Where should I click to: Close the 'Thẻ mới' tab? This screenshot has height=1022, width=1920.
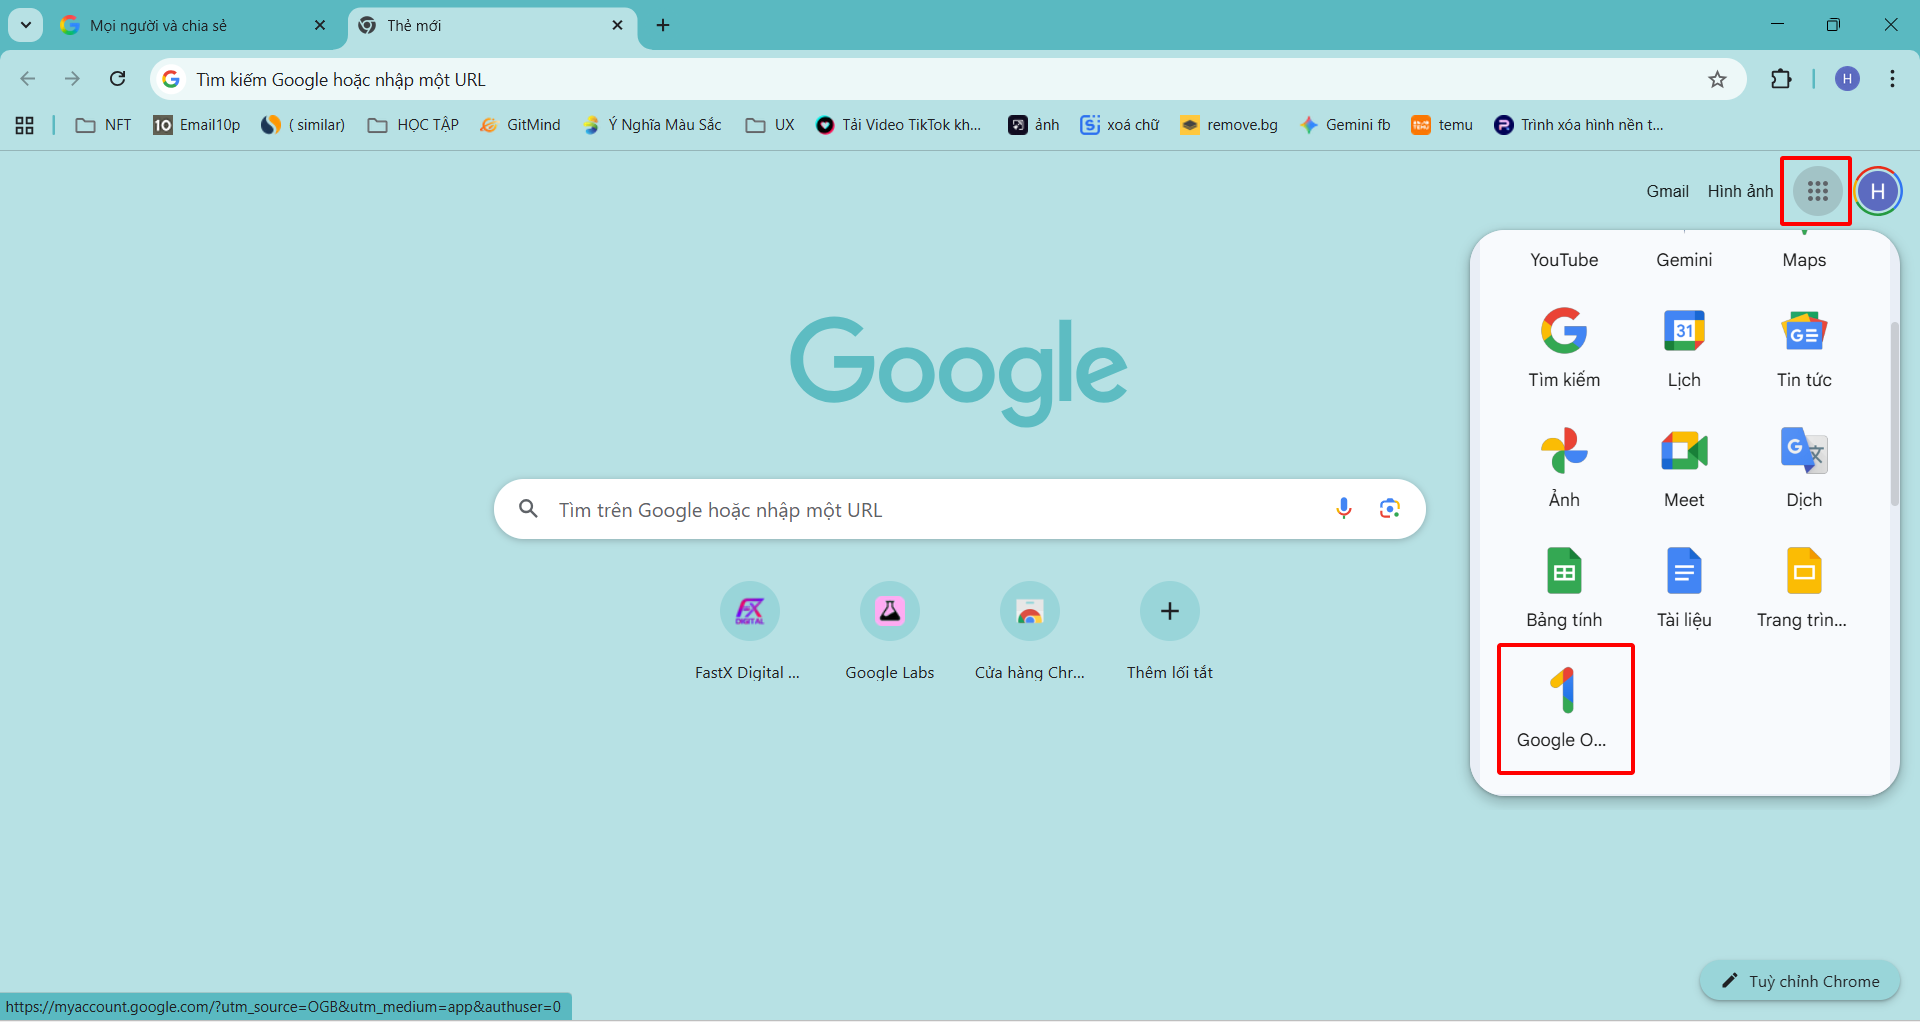[x=617, y=25]
